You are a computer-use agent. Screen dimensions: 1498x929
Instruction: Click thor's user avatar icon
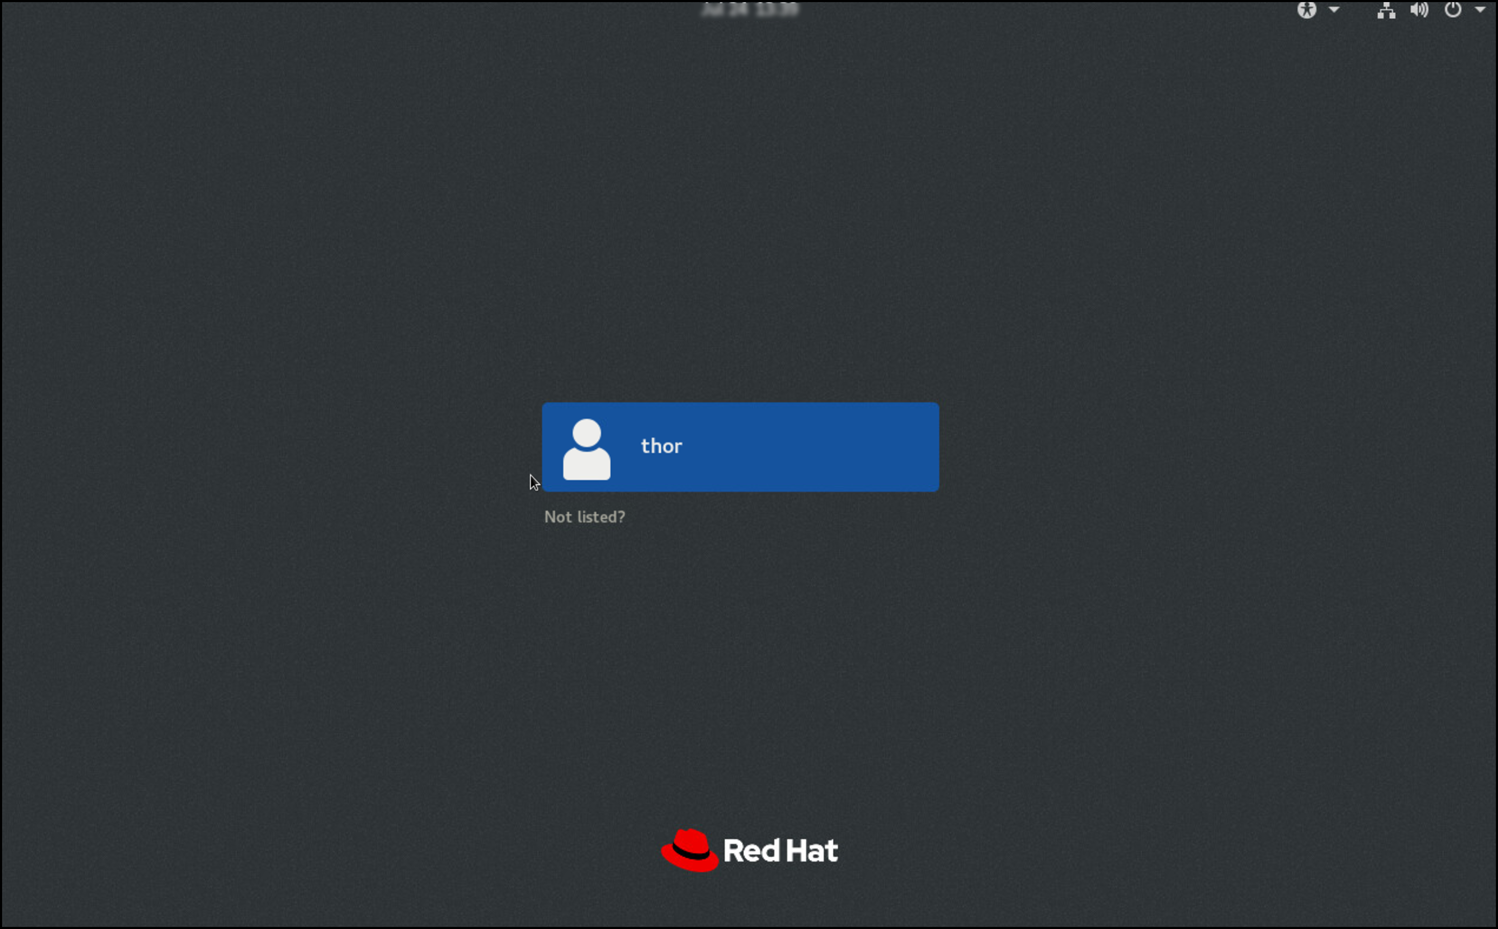point(587,449)
